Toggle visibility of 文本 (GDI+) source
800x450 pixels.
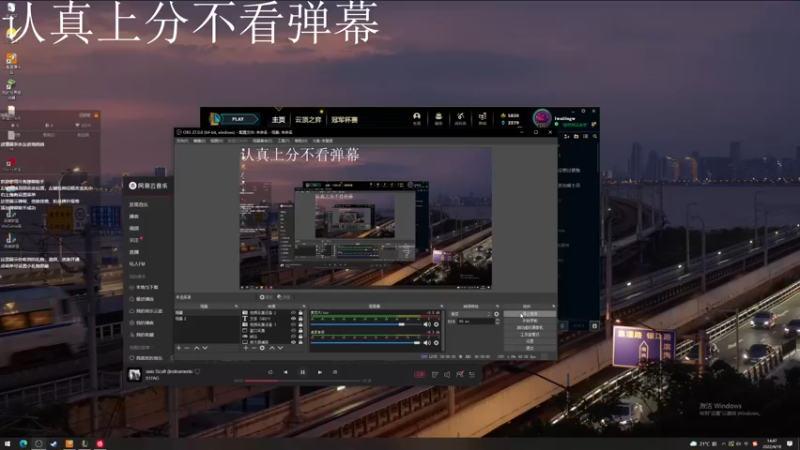pos(293,318)
